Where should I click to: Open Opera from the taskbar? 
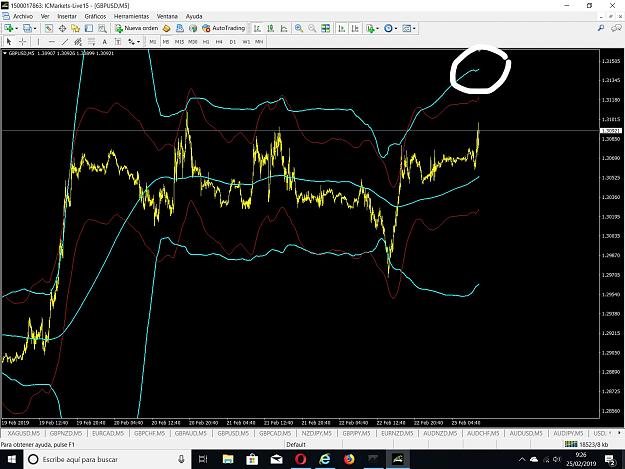point(301,459)
